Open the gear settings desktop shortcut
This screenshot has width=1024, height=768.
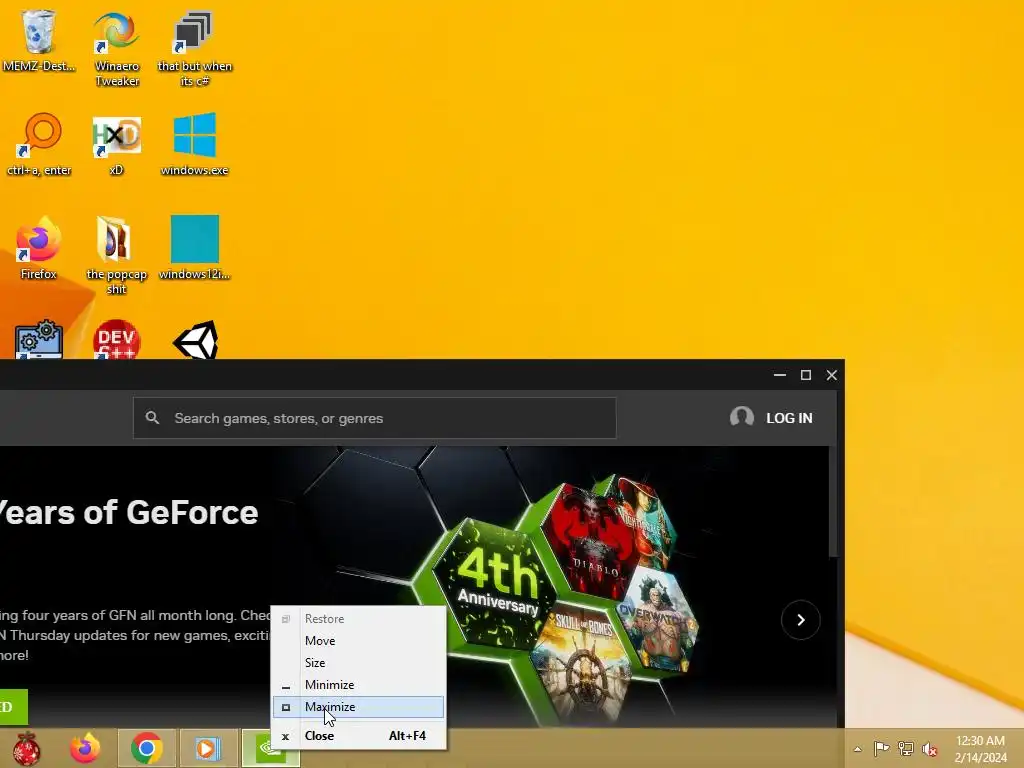(39, 339)
